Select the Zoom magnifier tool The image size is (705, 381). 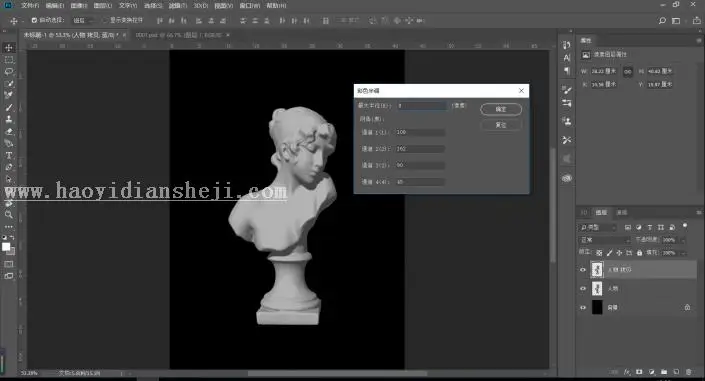(x=9, y=215)
